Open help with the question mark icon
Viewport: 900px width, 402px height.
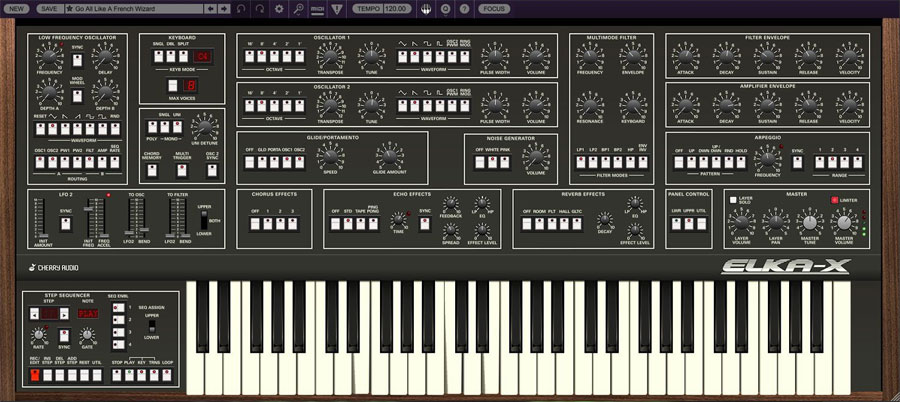click(464, 9)
